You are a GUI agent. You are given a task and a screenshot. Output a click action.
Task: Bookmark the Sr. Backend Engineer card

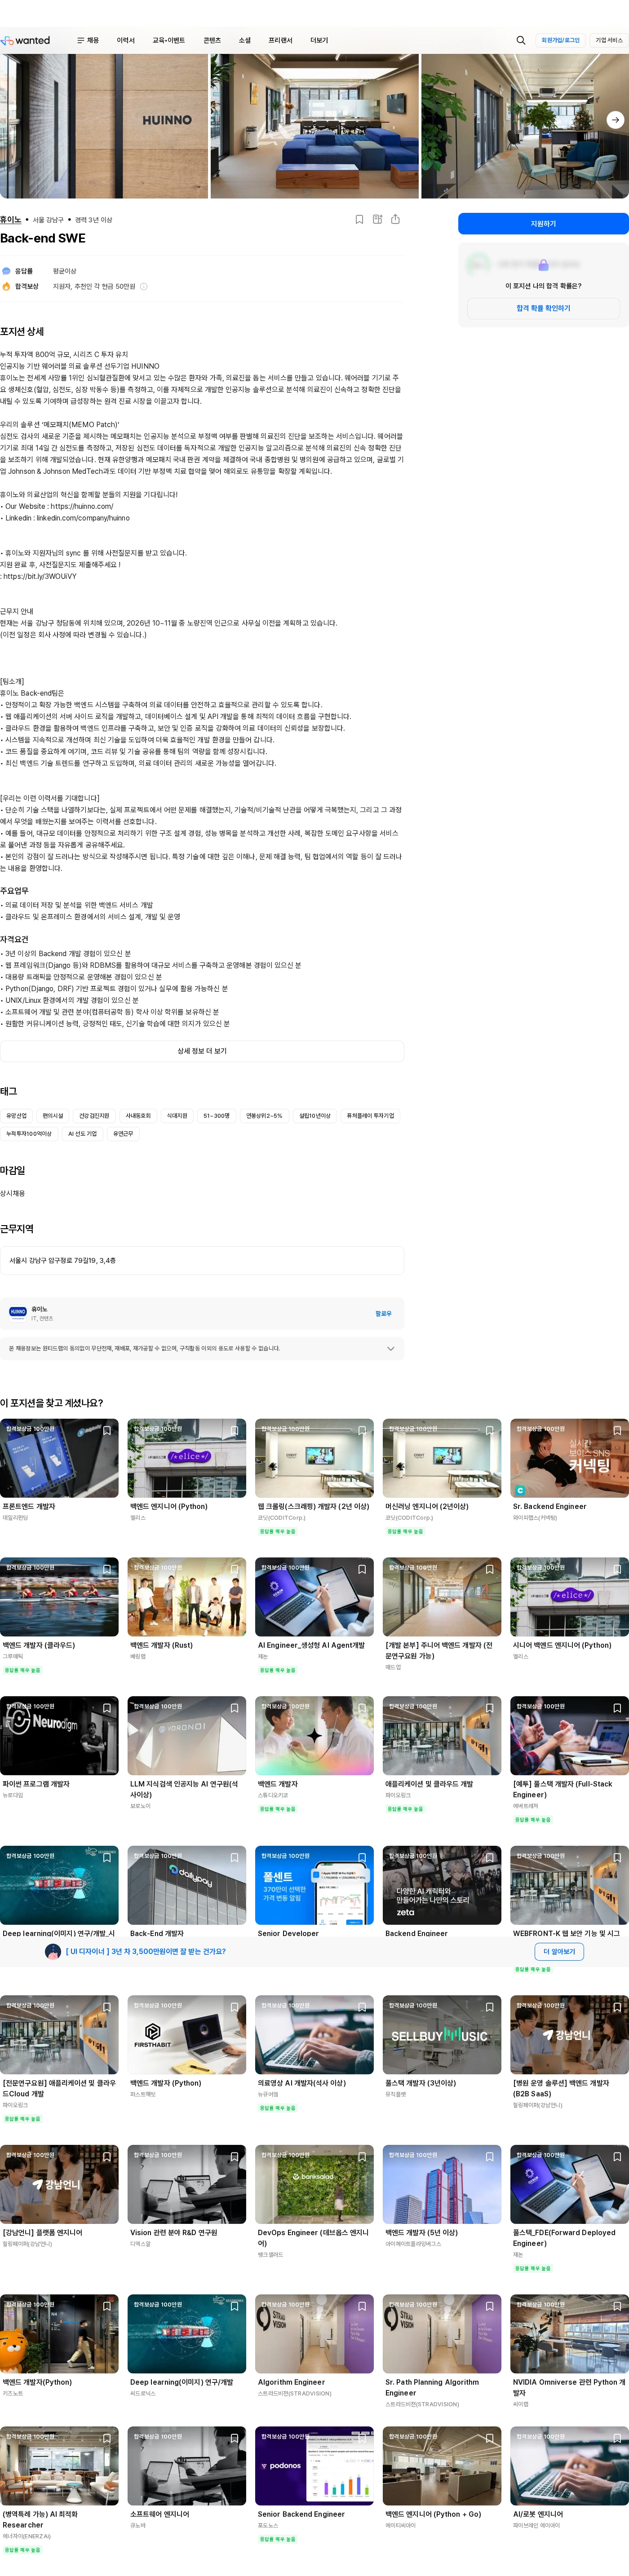[617, 1430]
